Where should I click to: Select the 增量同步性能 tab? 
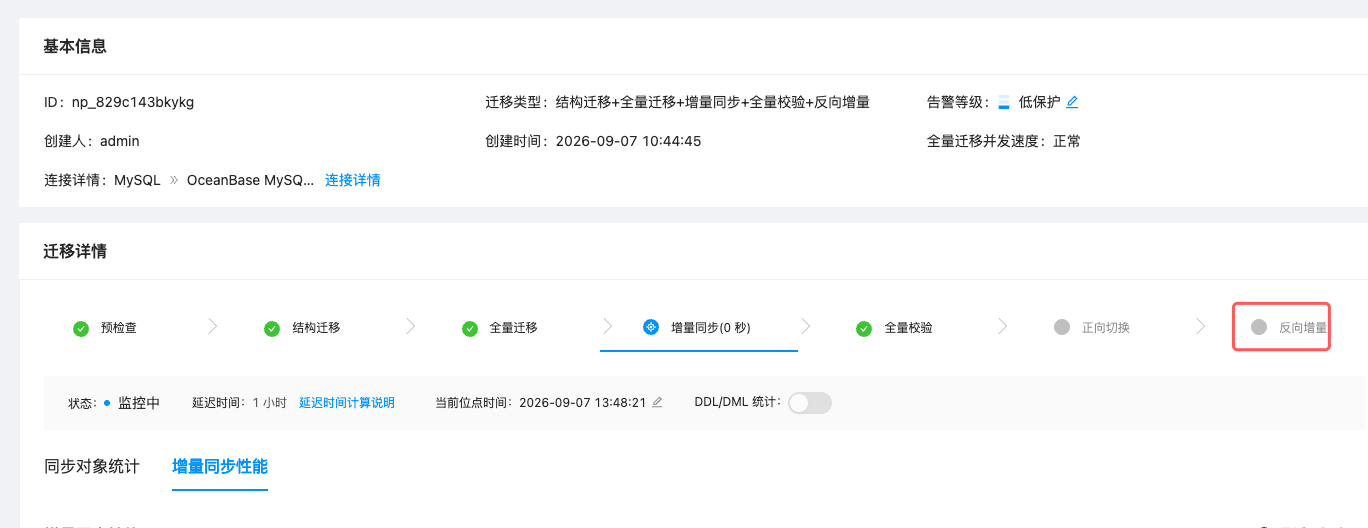[220, 466]
